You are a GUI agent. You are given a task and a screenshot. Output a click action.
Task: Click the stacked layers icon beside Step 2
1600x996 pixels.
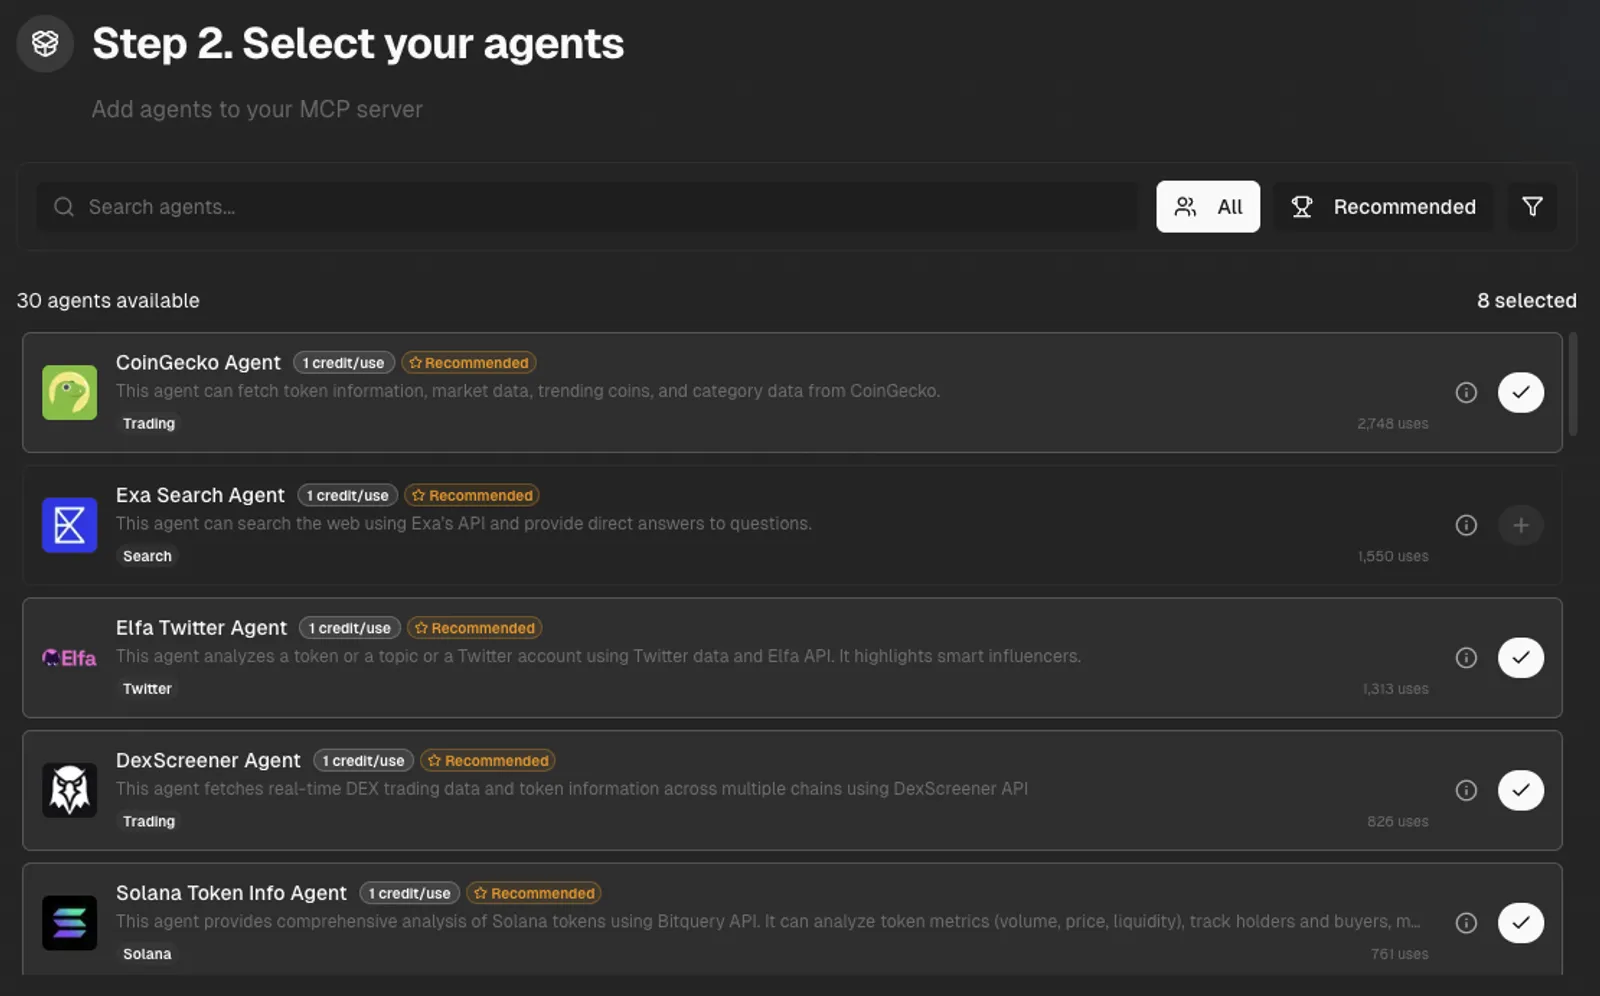[45, 43]
